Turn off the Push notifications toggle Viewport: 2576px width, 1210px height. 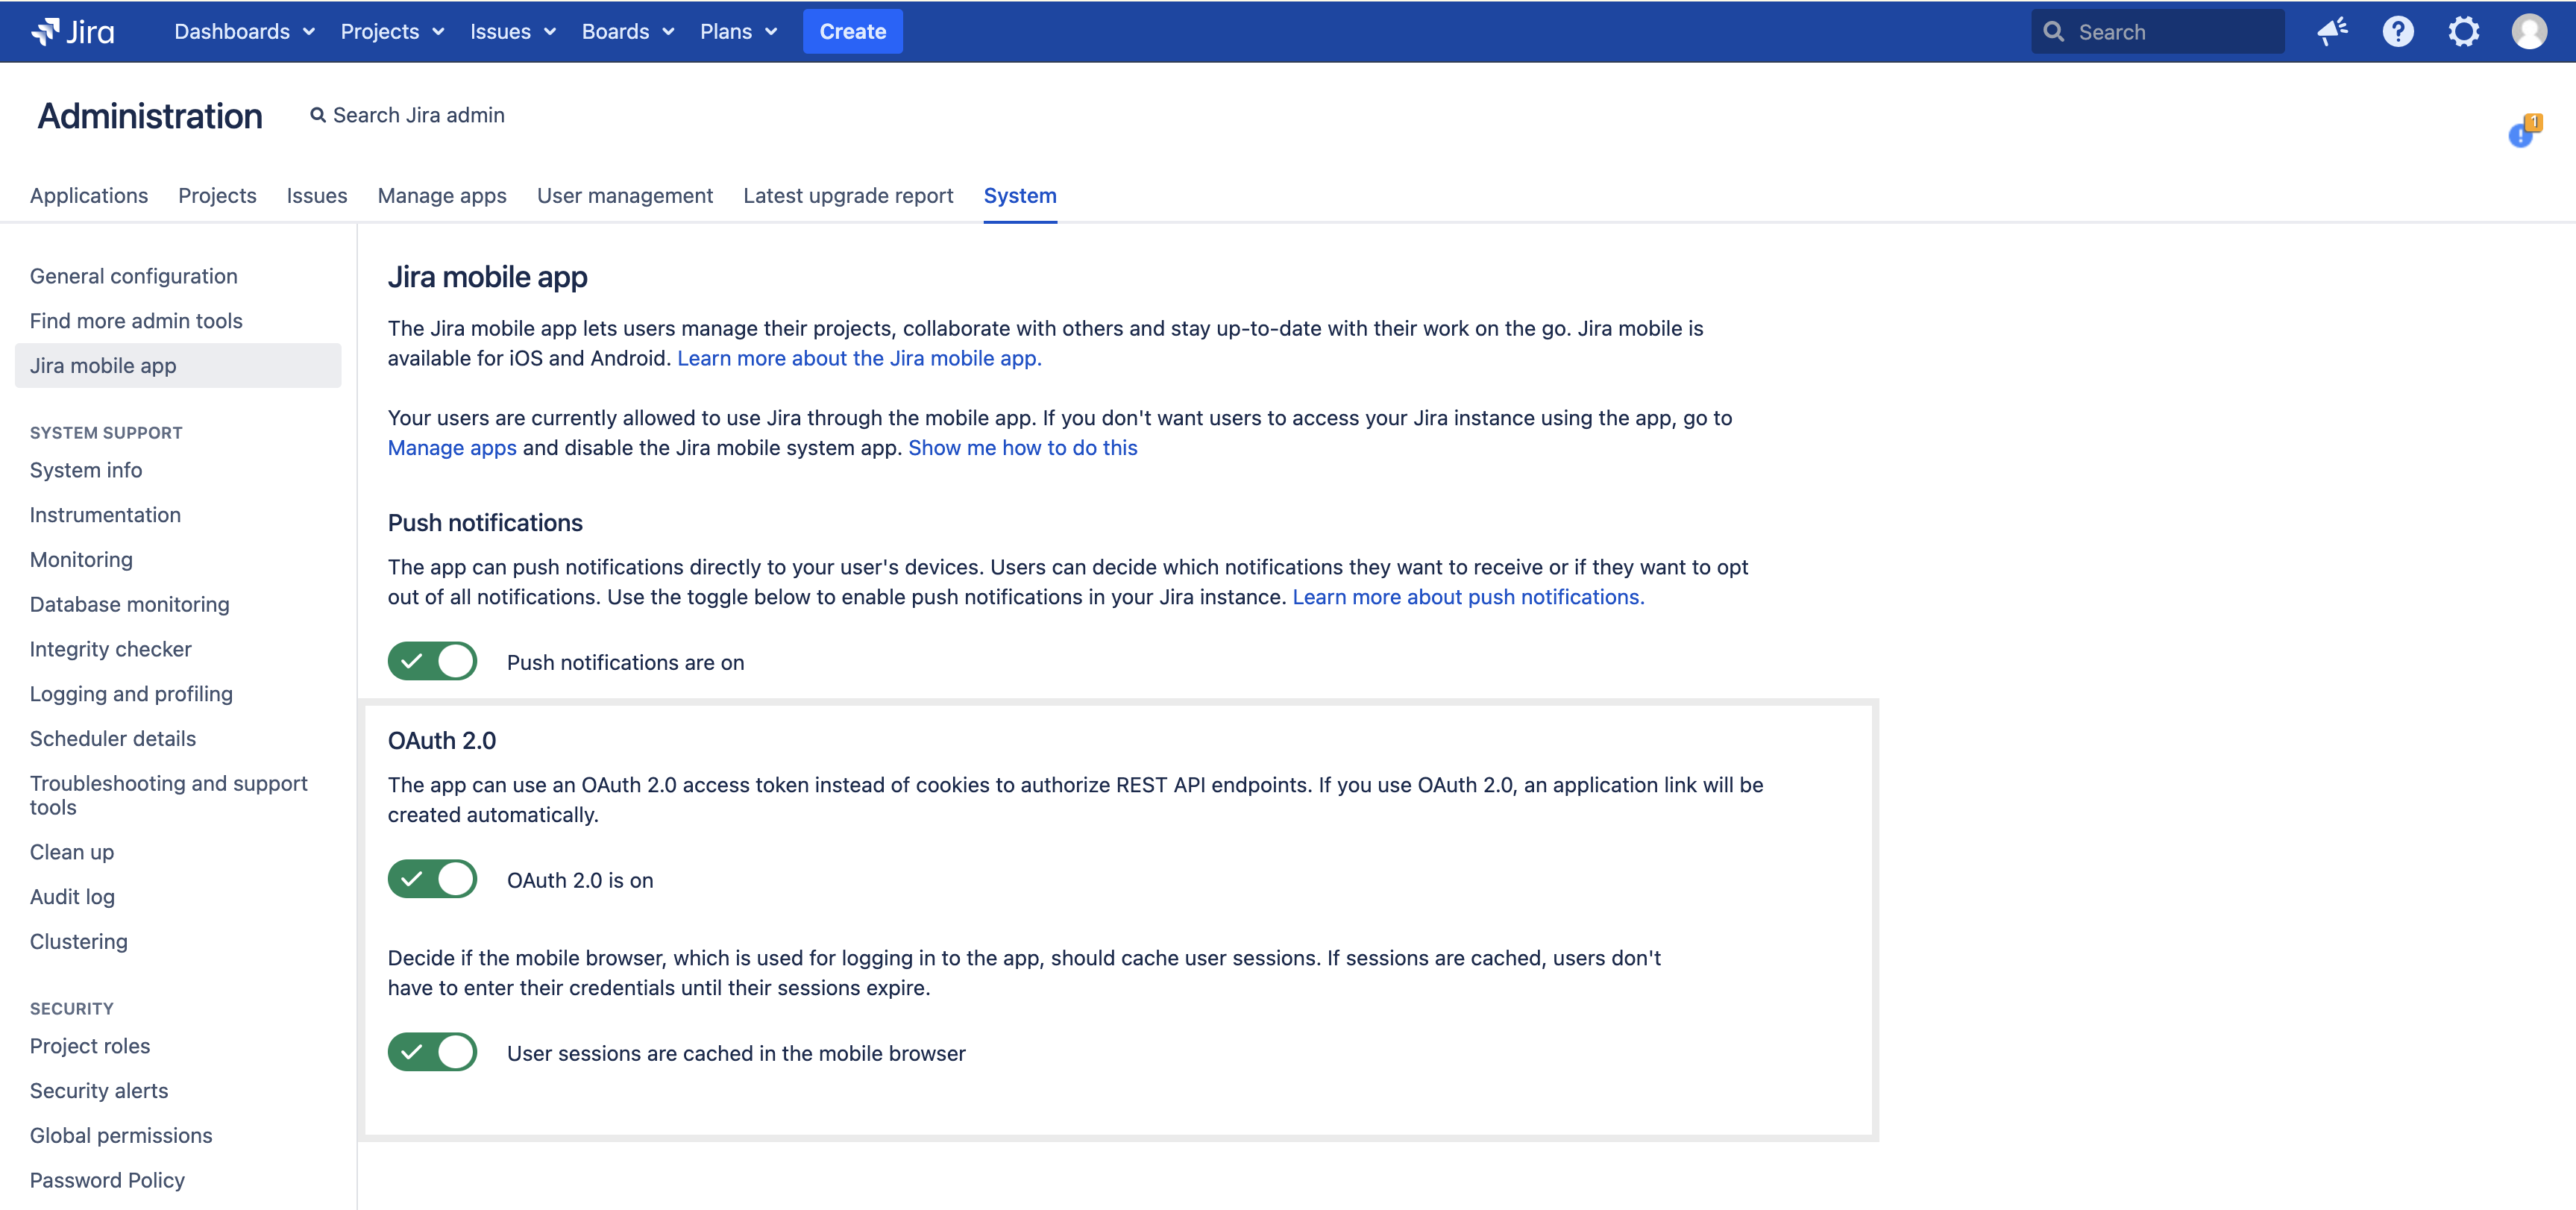click(432, 661)
